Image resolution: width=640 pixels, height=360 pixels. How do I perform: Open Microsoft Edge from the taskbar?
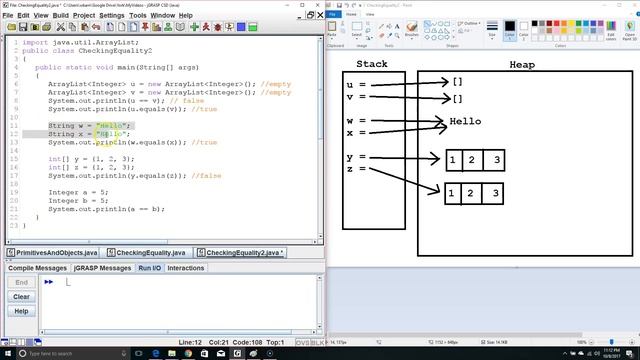[156, 353]
